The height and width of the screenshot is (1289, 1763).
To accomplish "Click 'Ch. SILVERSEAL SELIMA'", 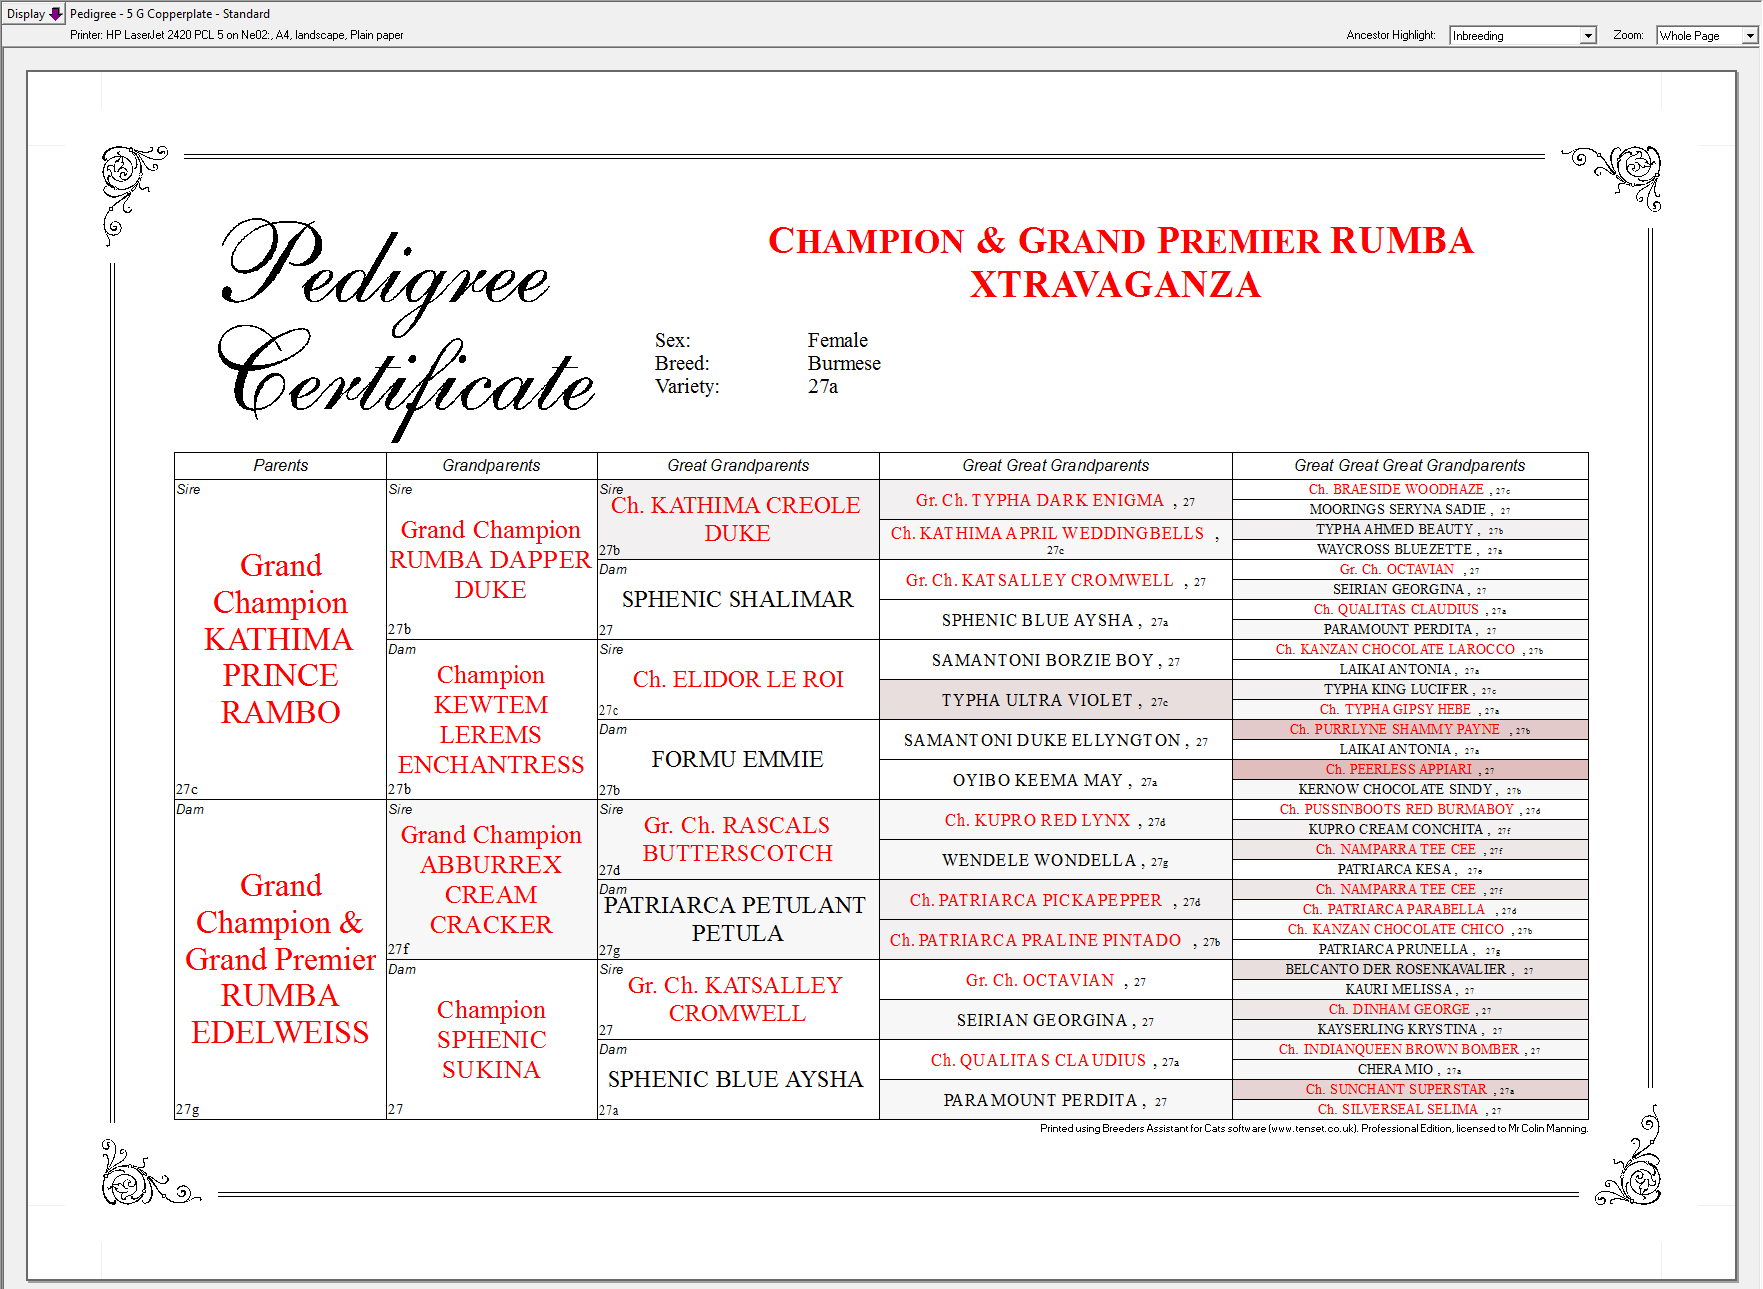I will tap(1410, 1110).
